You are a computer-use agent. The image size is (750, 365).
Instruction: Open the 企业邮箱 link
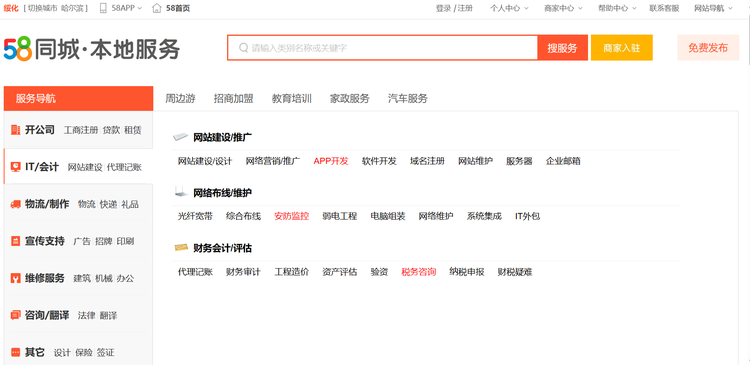(563, 161)
